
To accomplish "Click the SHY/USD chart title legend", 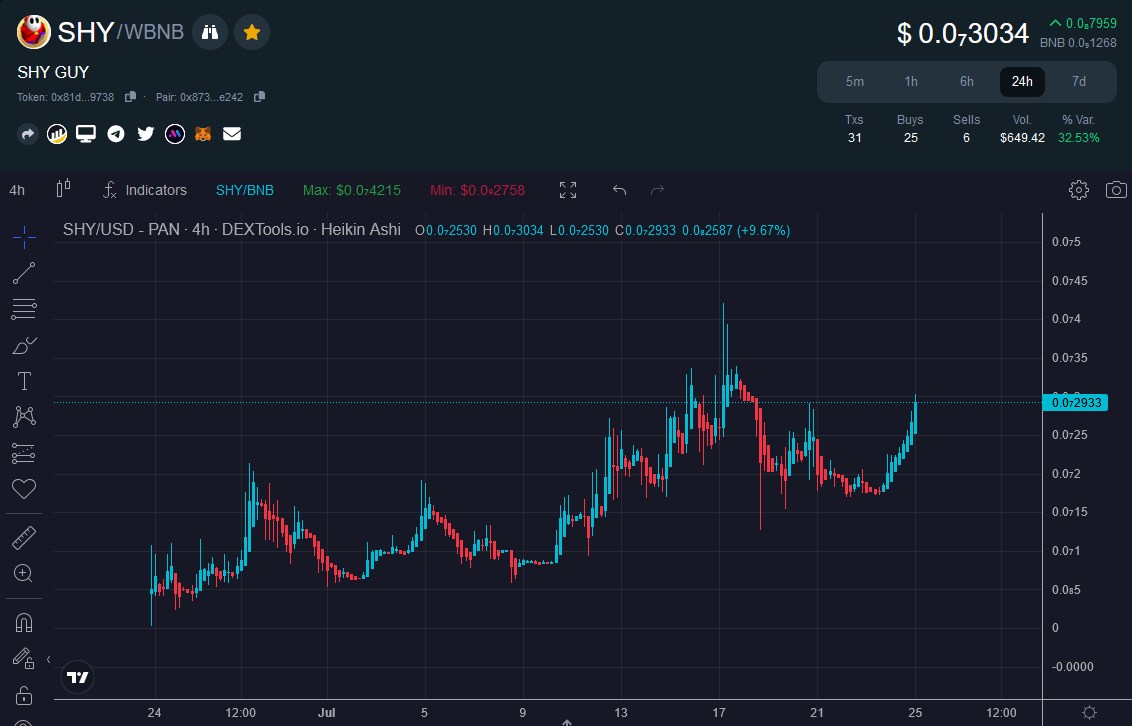I will coord(232,229).
